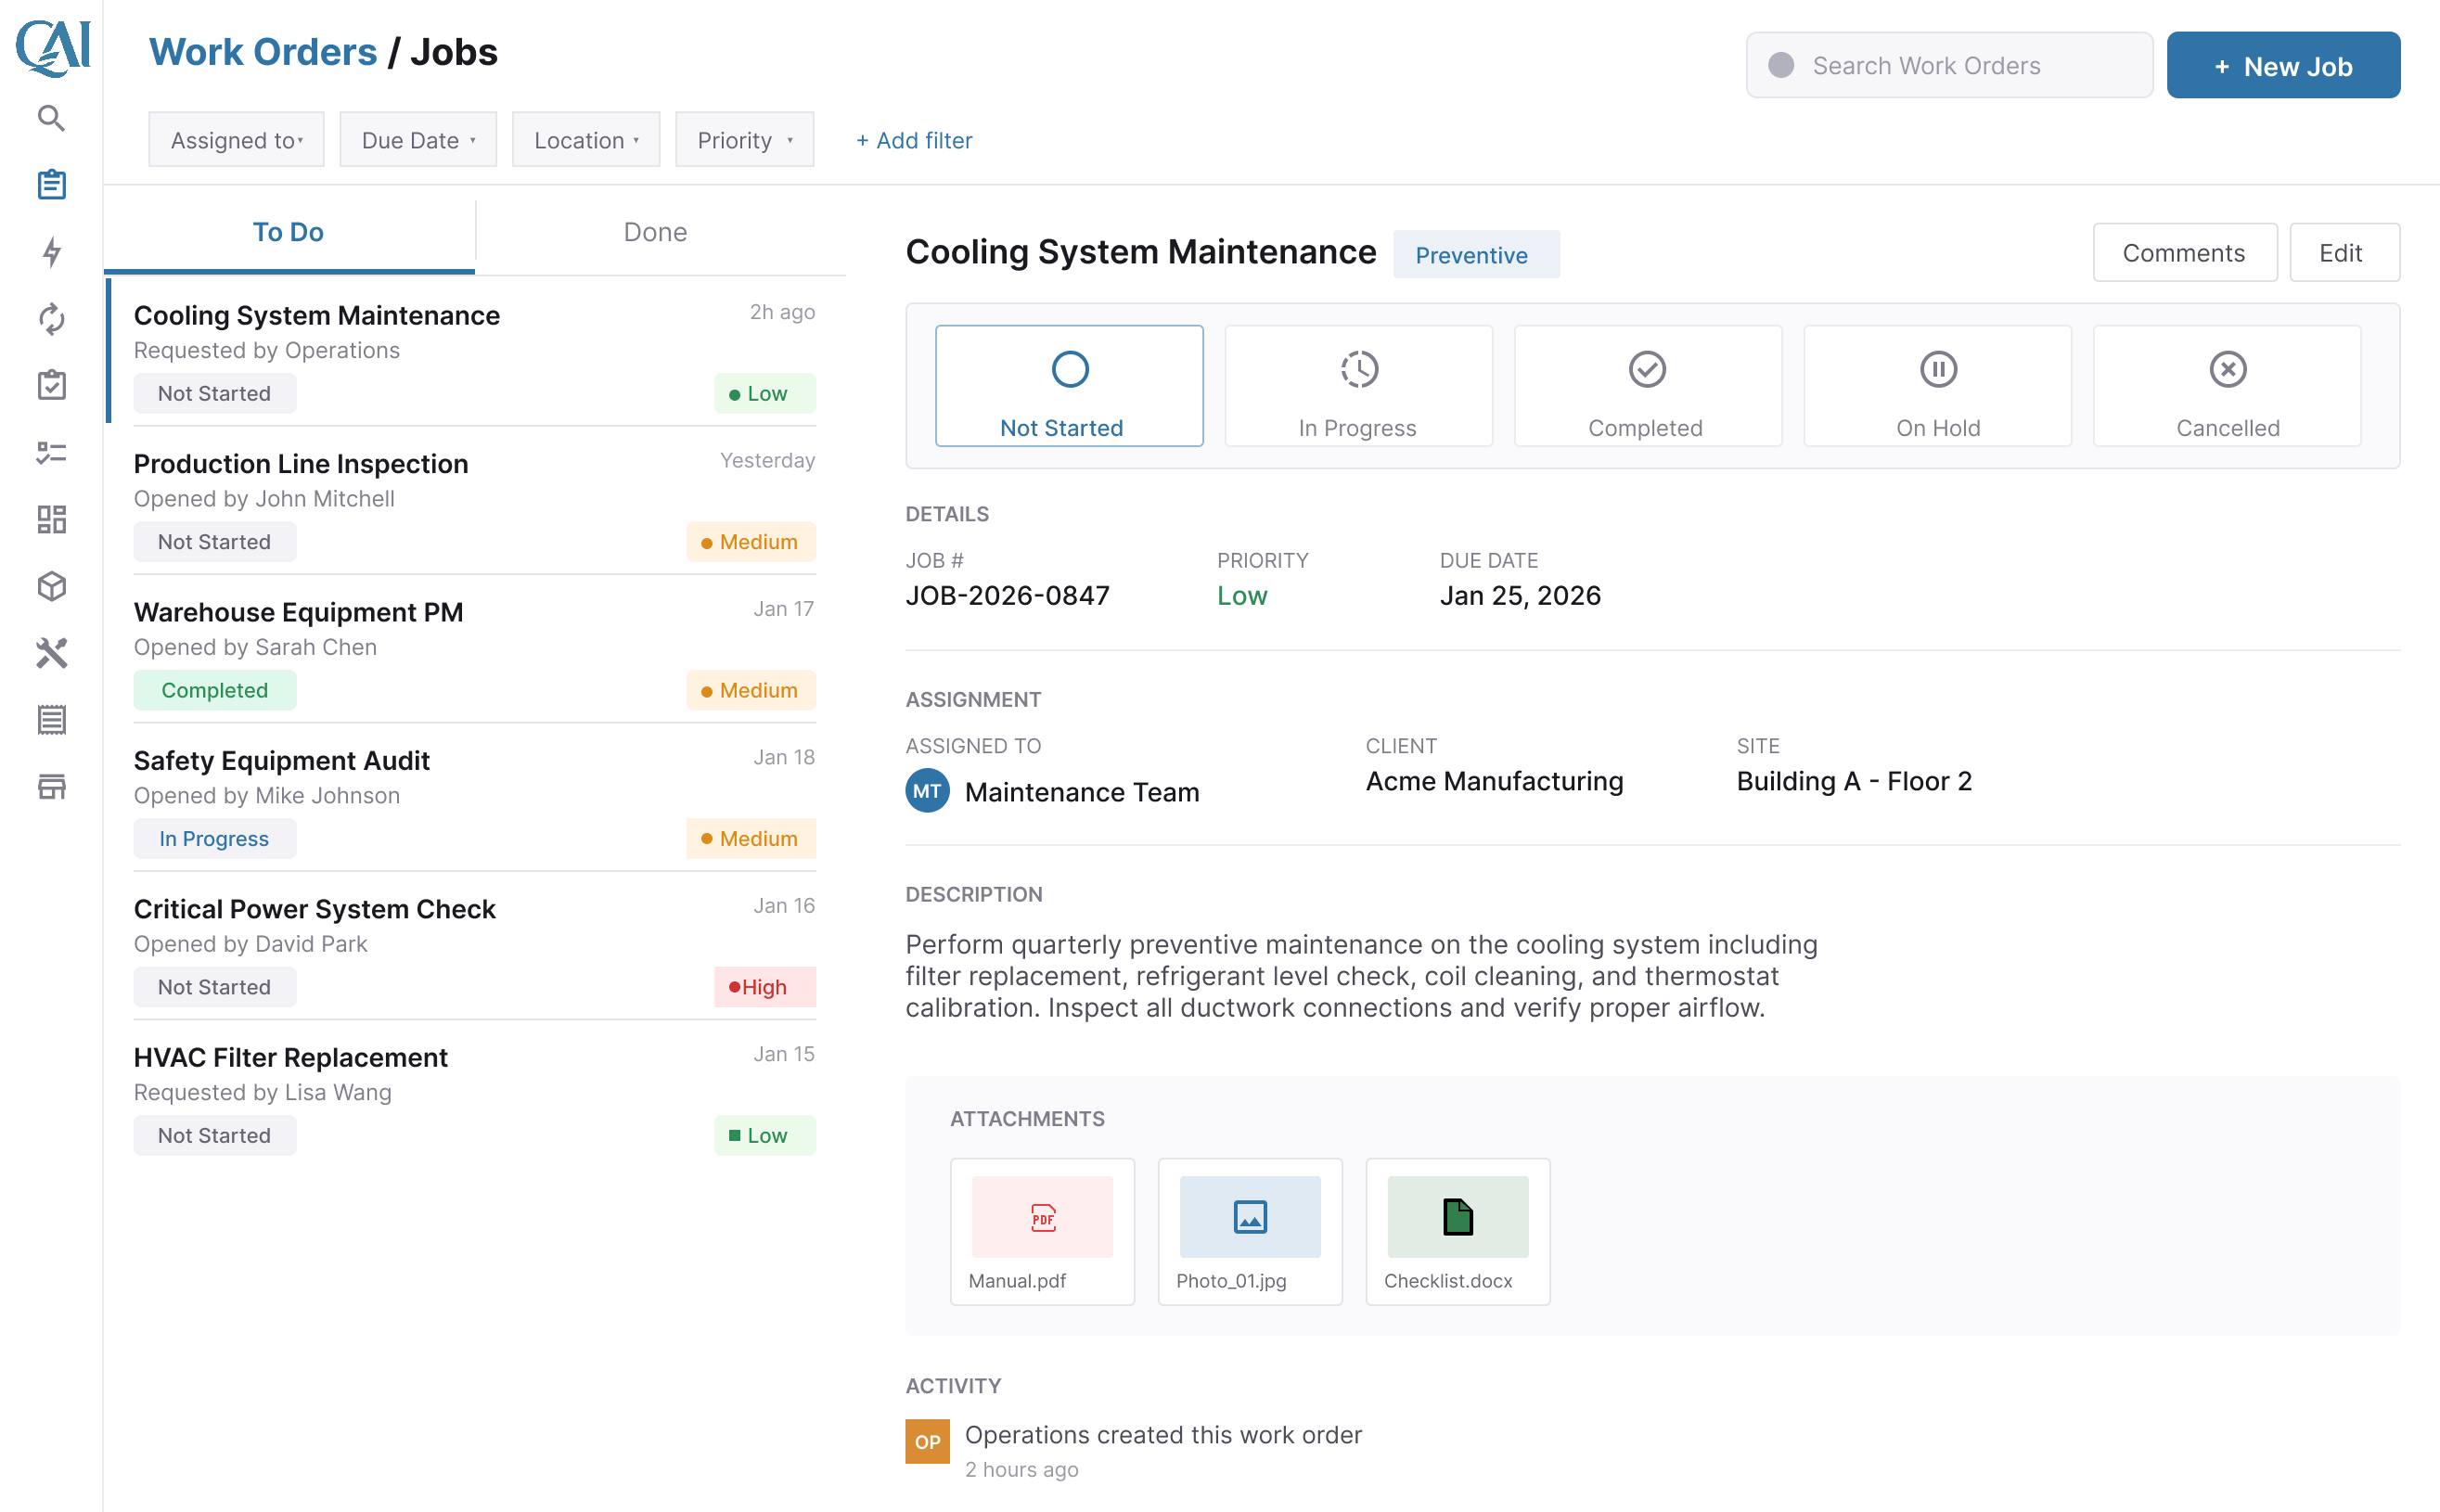Click the New Job button
The height and width of the screenshot is (1512, 2440).
click(2282, 66)
